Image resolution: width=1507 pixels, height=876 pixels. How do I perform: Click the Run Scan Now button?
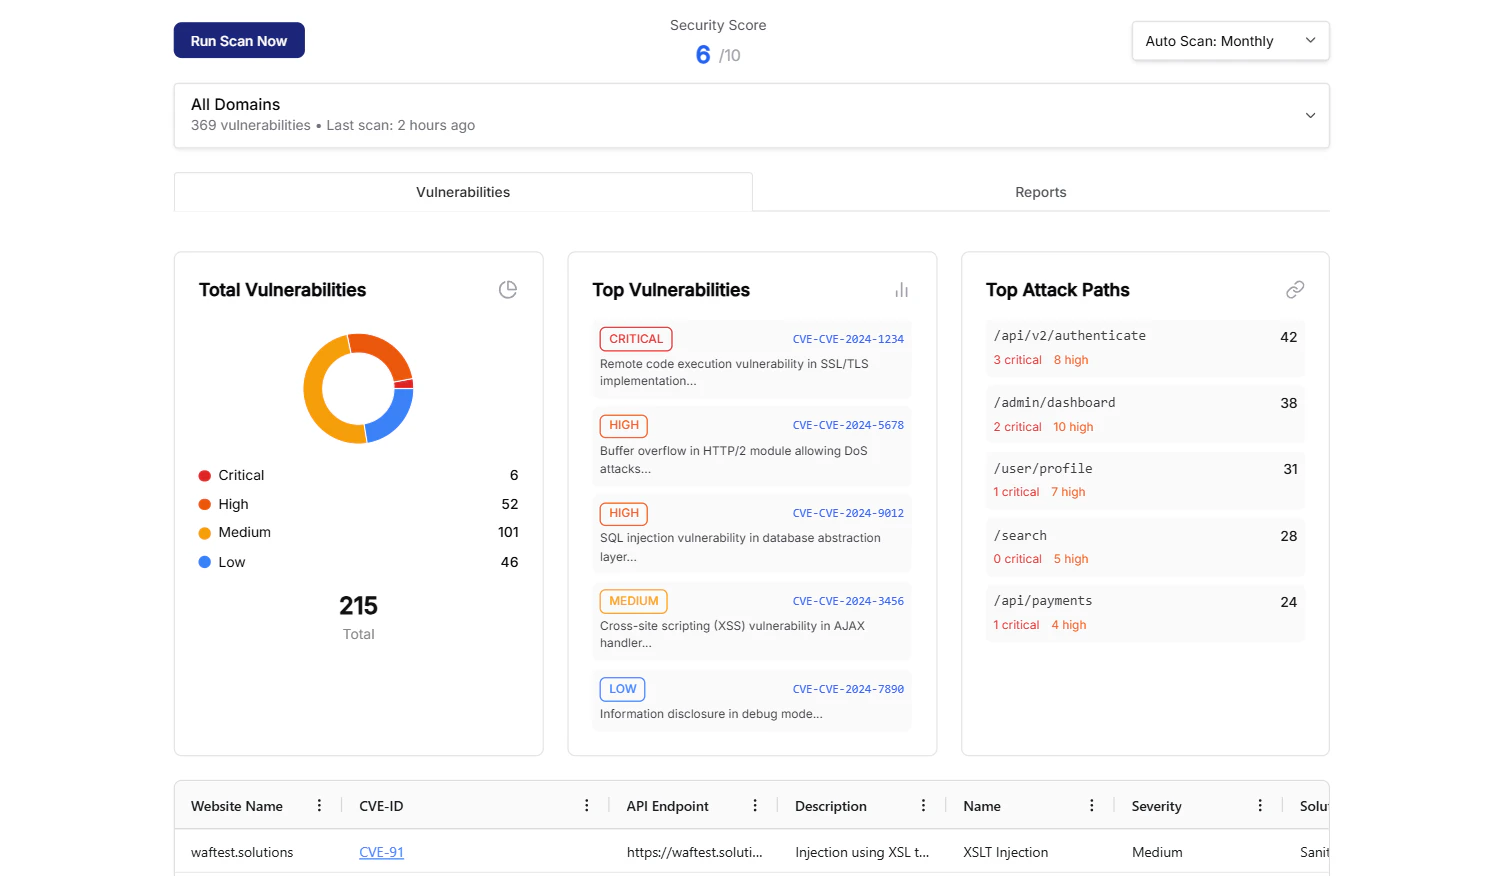pos(239,41)
